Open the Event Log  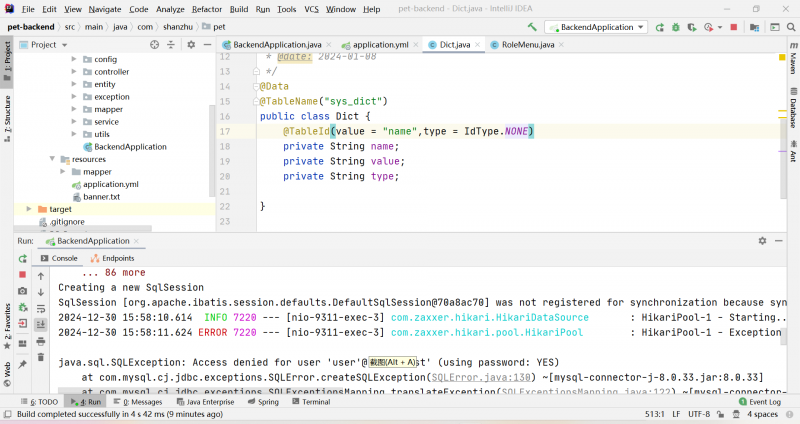tap(760, 402)
